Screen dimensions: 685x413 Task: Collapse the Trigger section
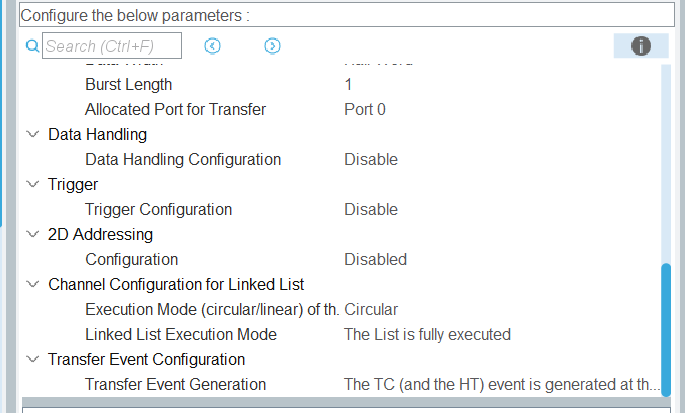(33, 184)
